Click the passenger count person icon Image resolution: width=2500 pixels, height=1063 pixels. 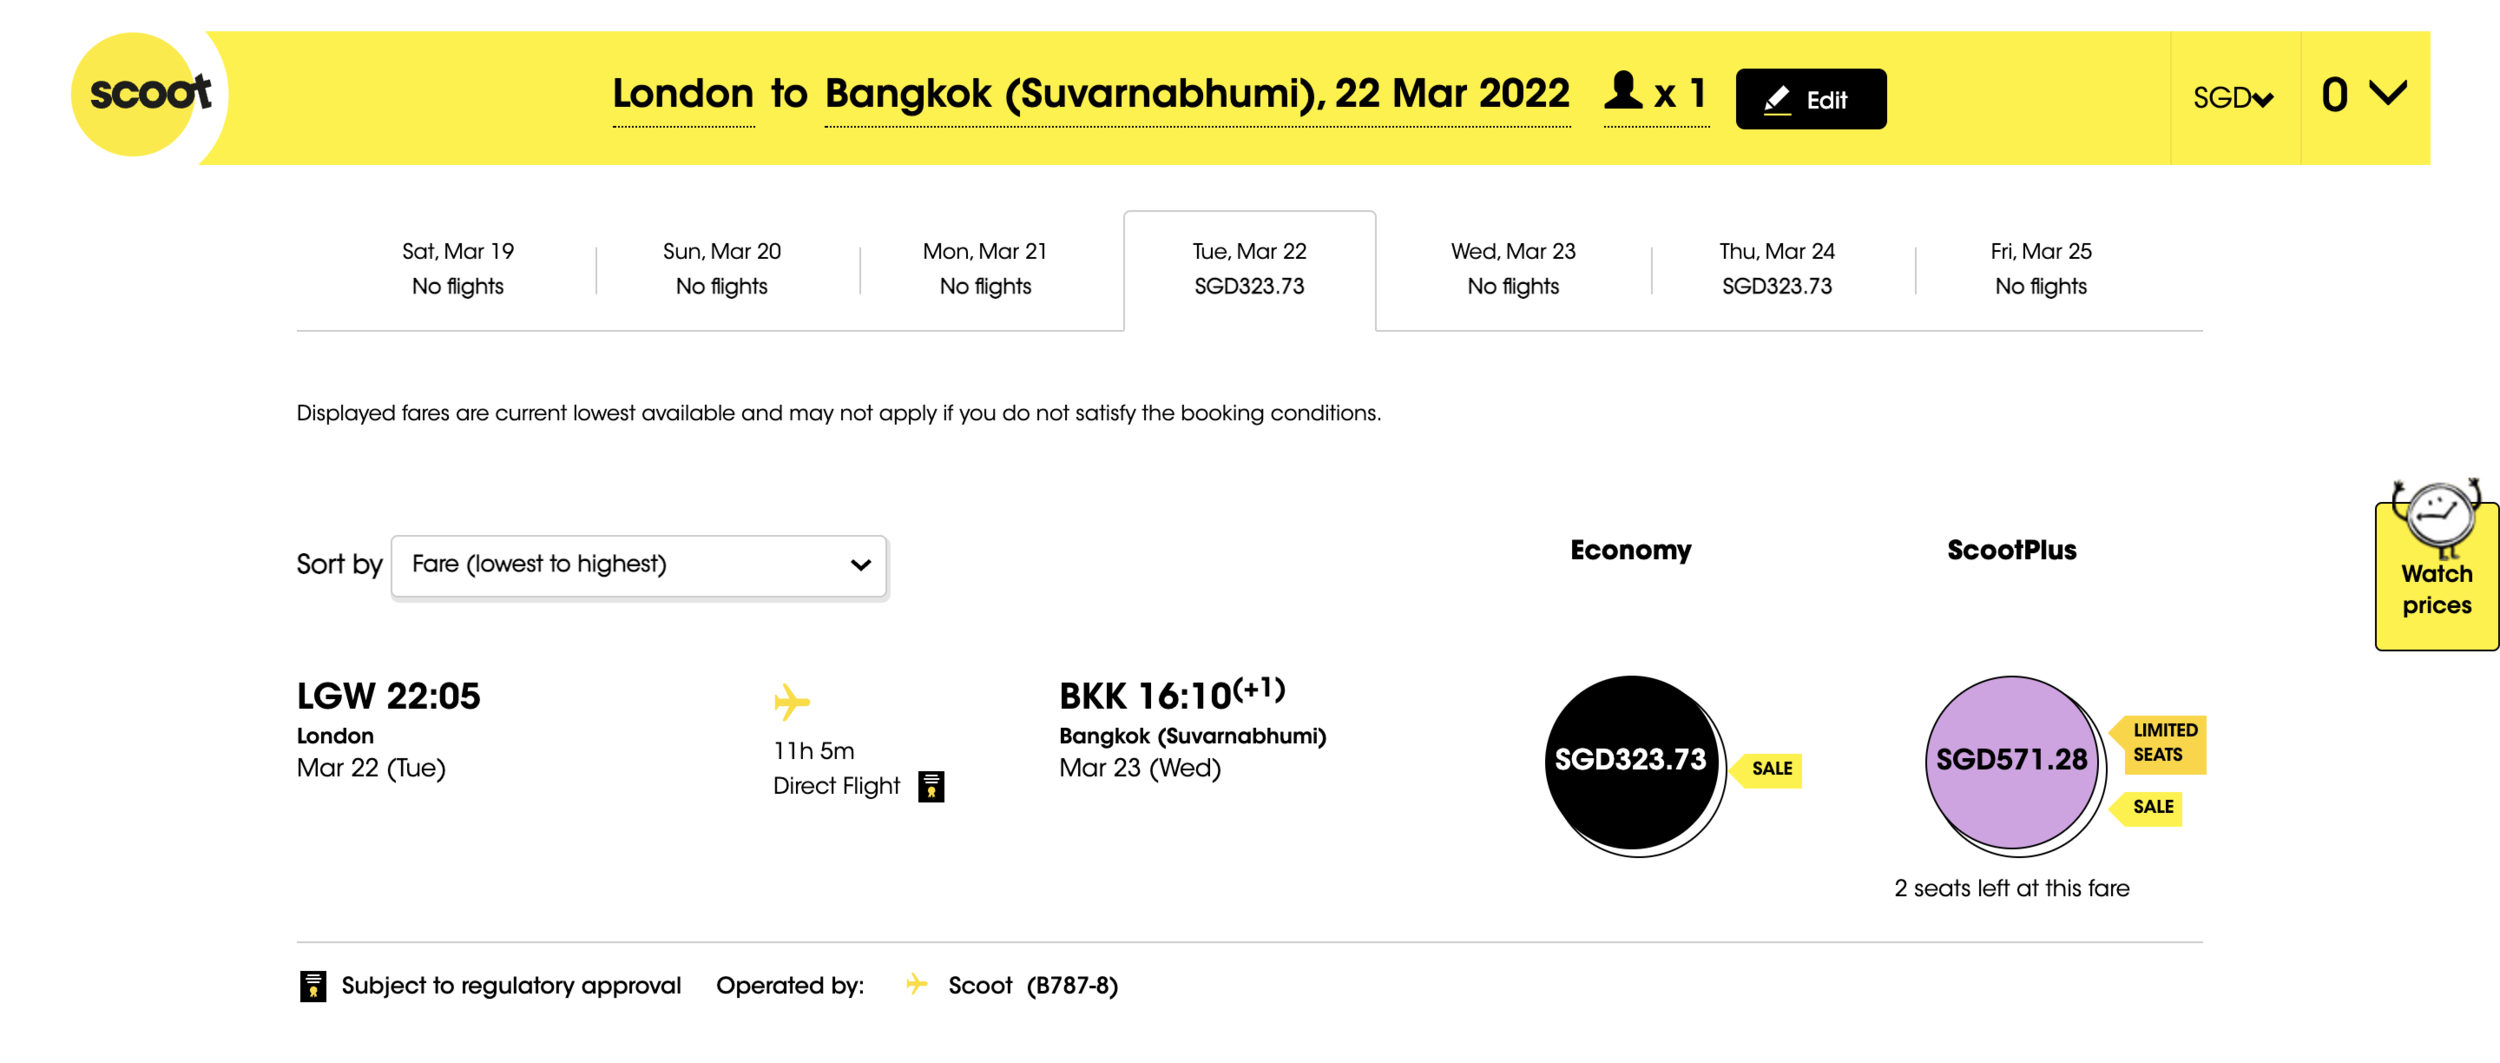[x=1623, y=92]
